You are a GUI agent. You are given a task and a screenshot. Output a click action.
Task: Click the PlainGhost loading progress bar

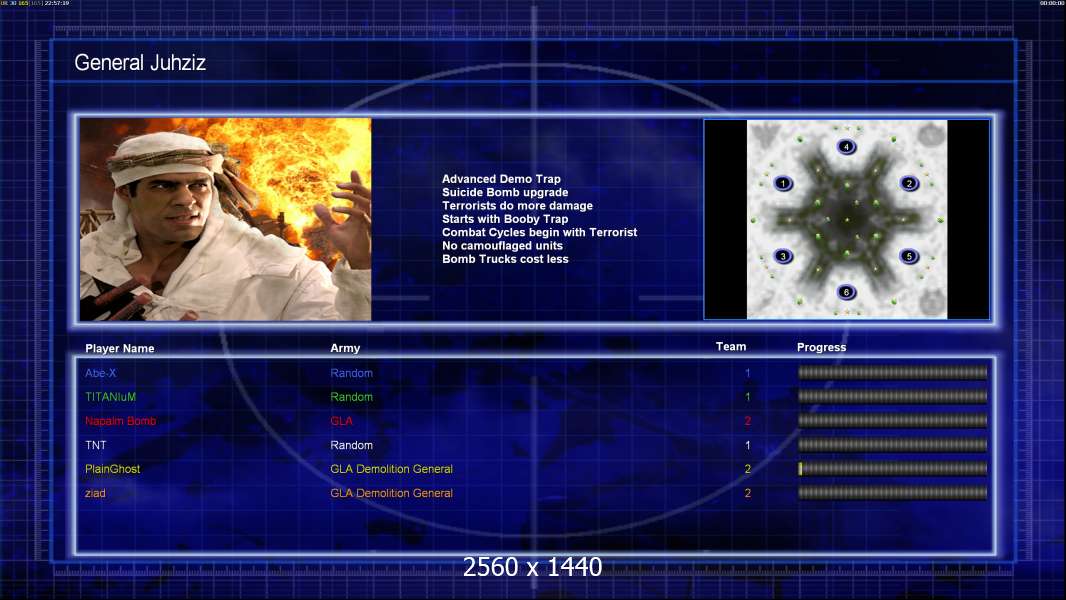(x=893, y=469)
